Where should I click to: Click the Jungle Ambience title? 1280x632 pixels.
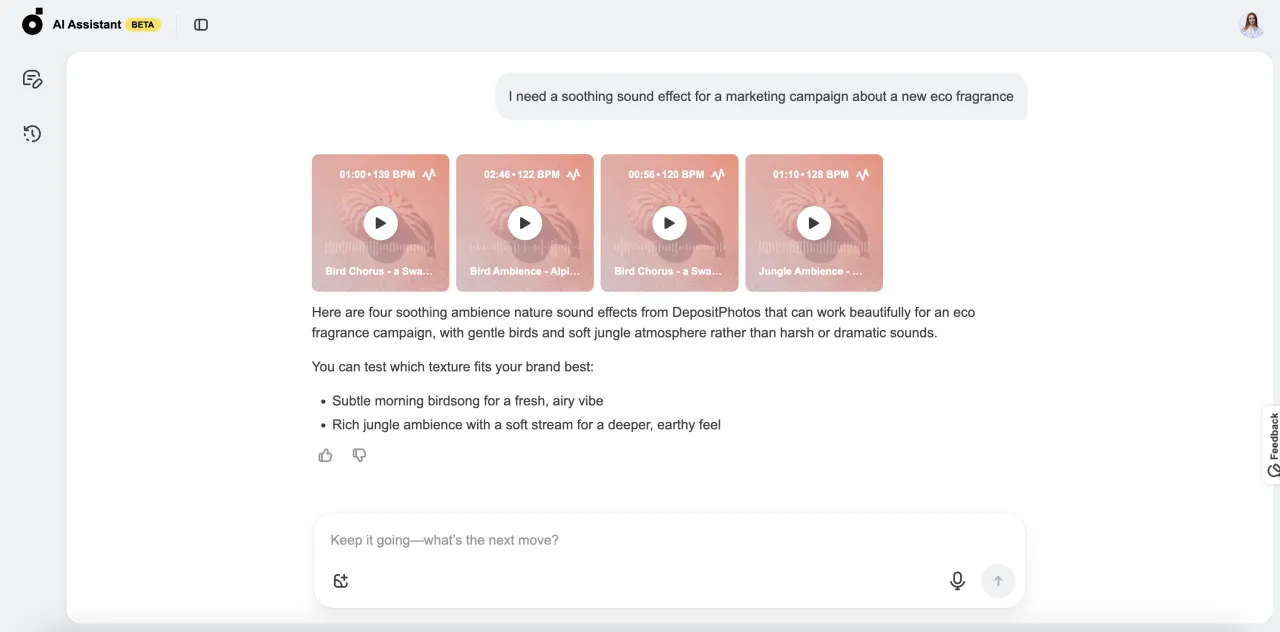(810, 271)
